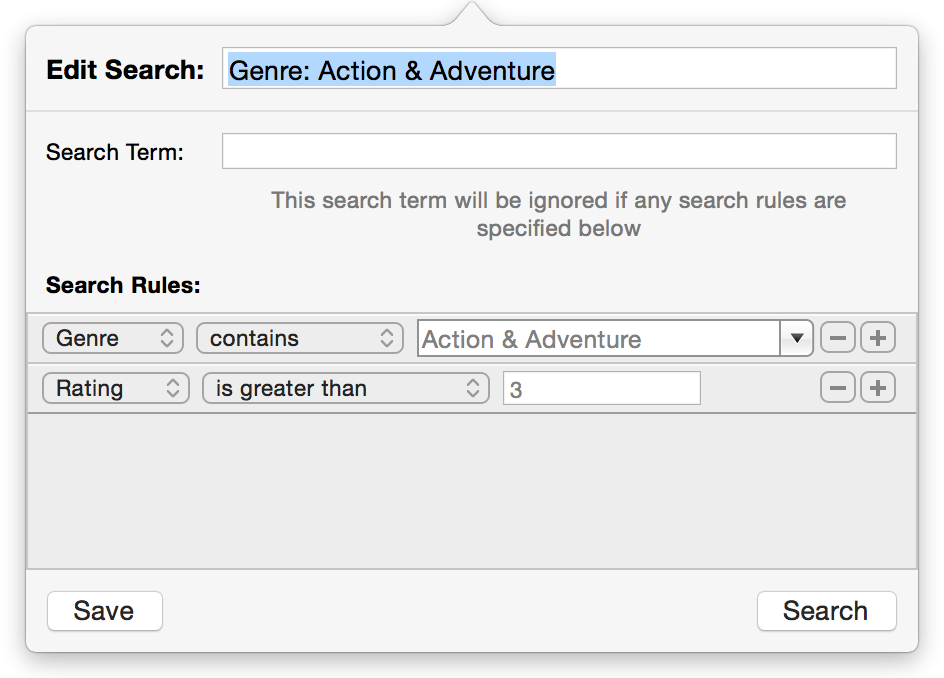Open the 'contains' operator dropdown
This screenshot has height=678, width=944.
point(300,338)
